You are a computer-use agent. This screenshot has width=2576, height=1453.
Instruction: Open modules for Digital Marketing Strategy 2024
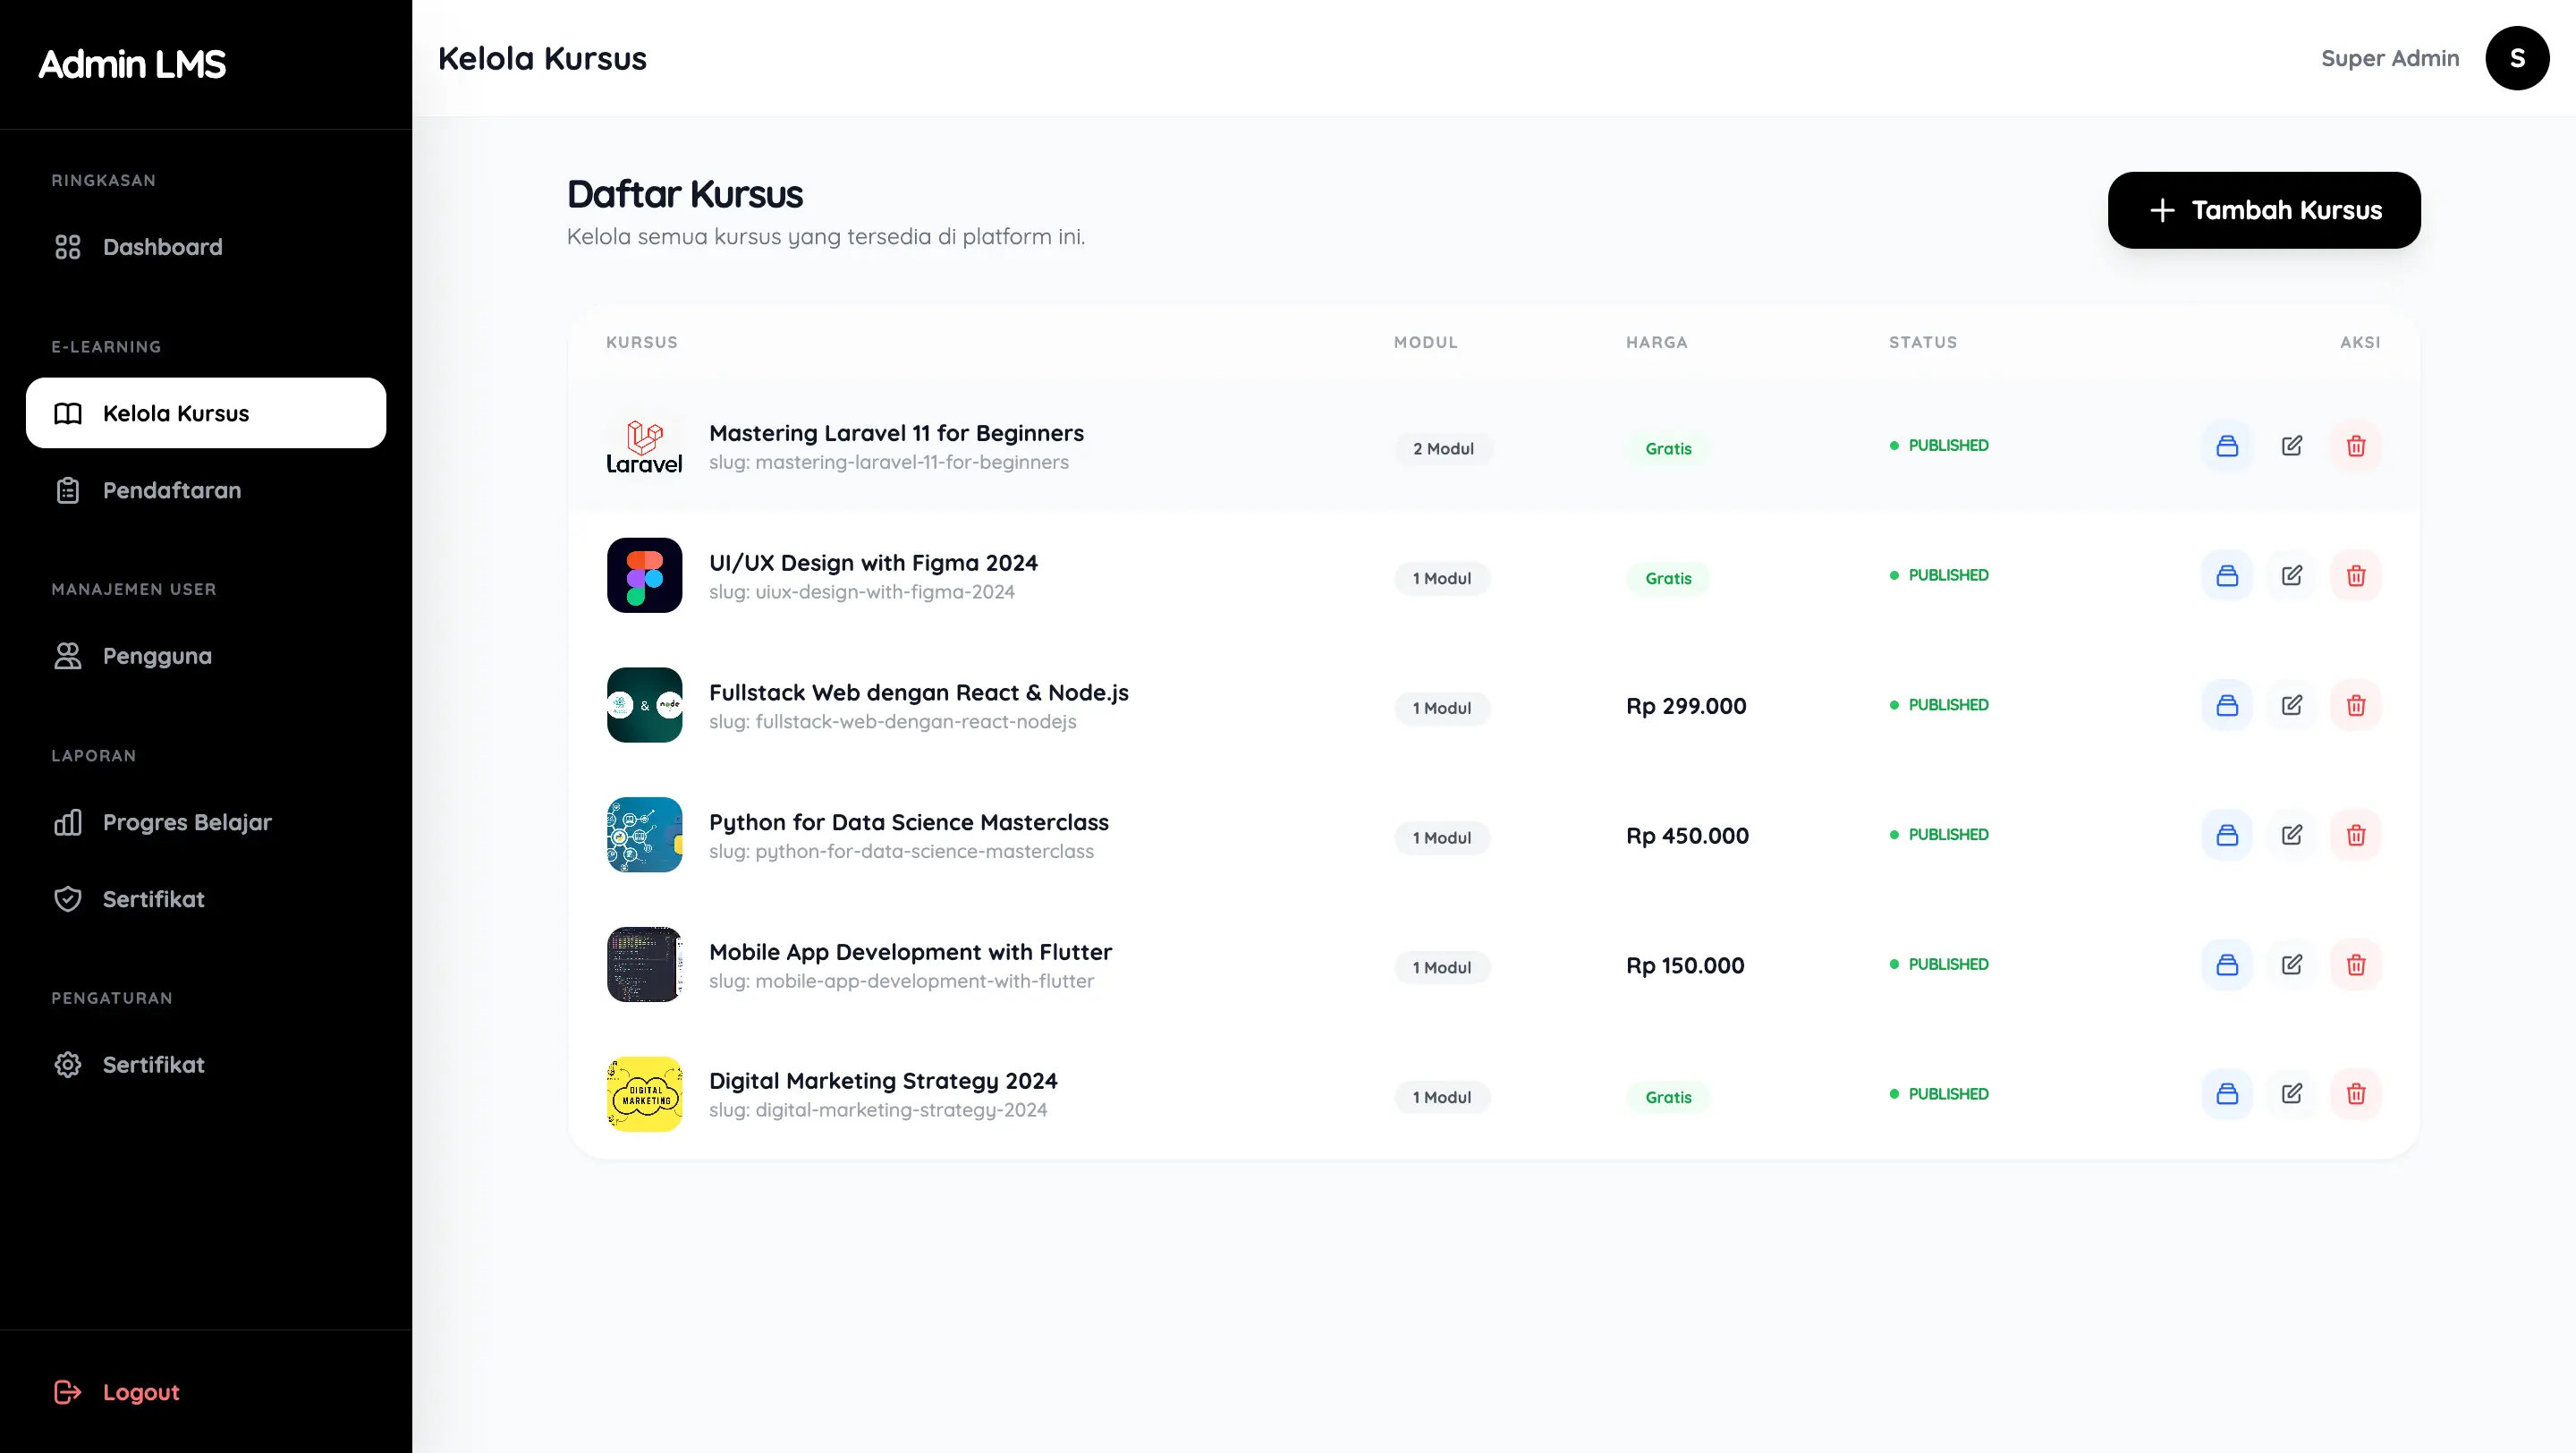tap(2226, 1094)
